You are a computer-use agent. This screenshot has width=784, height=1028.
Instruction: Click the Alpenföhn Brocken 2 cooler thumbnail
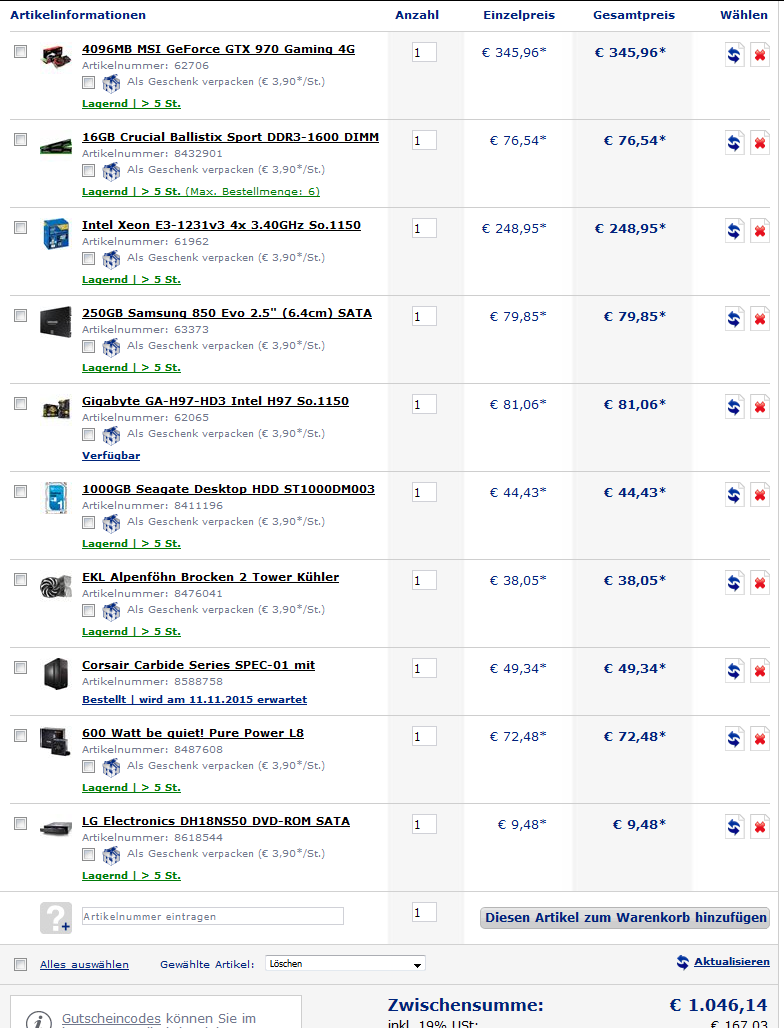click(55, 585)
